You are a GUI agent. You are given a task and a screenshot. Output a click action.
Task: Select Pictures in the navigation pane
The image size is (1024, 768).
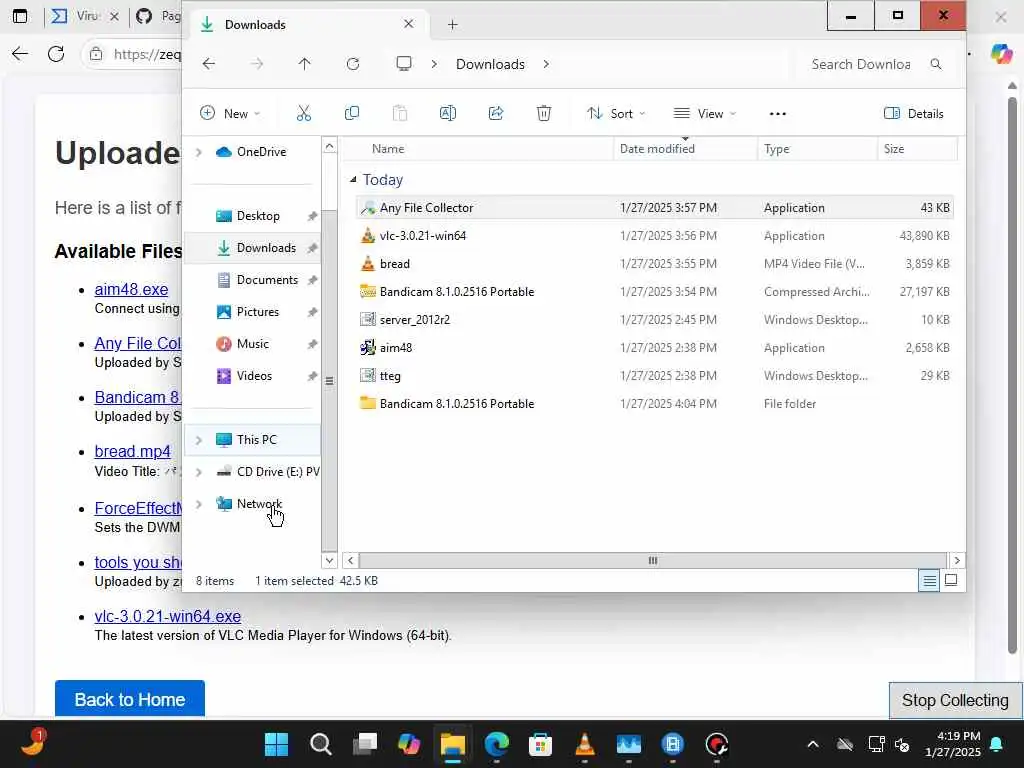[x=257, y=312]
